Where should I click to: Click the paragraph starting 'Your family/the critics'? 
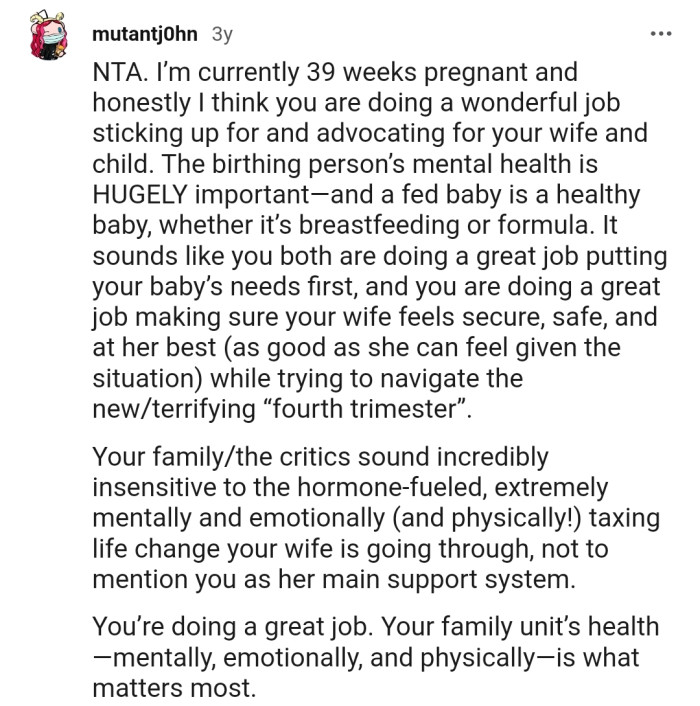(376, 518)
